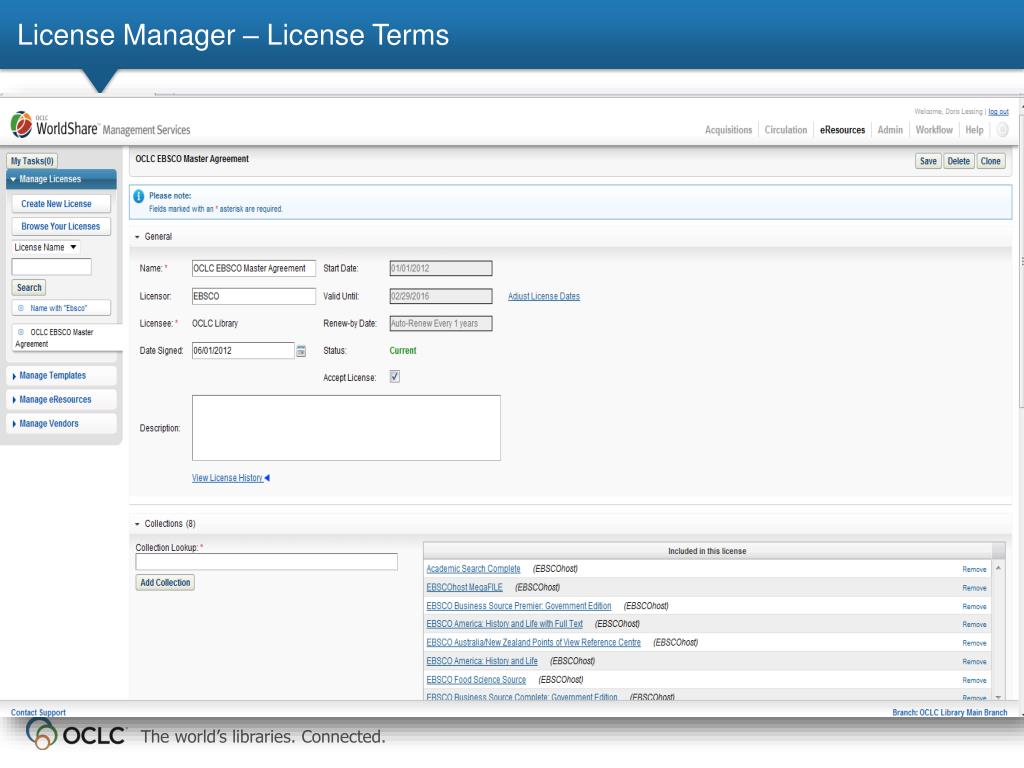Click the round icon next to Help
Viewport: 1024px width, 768px height.
pyautogui.click(x=1002, y=130)
